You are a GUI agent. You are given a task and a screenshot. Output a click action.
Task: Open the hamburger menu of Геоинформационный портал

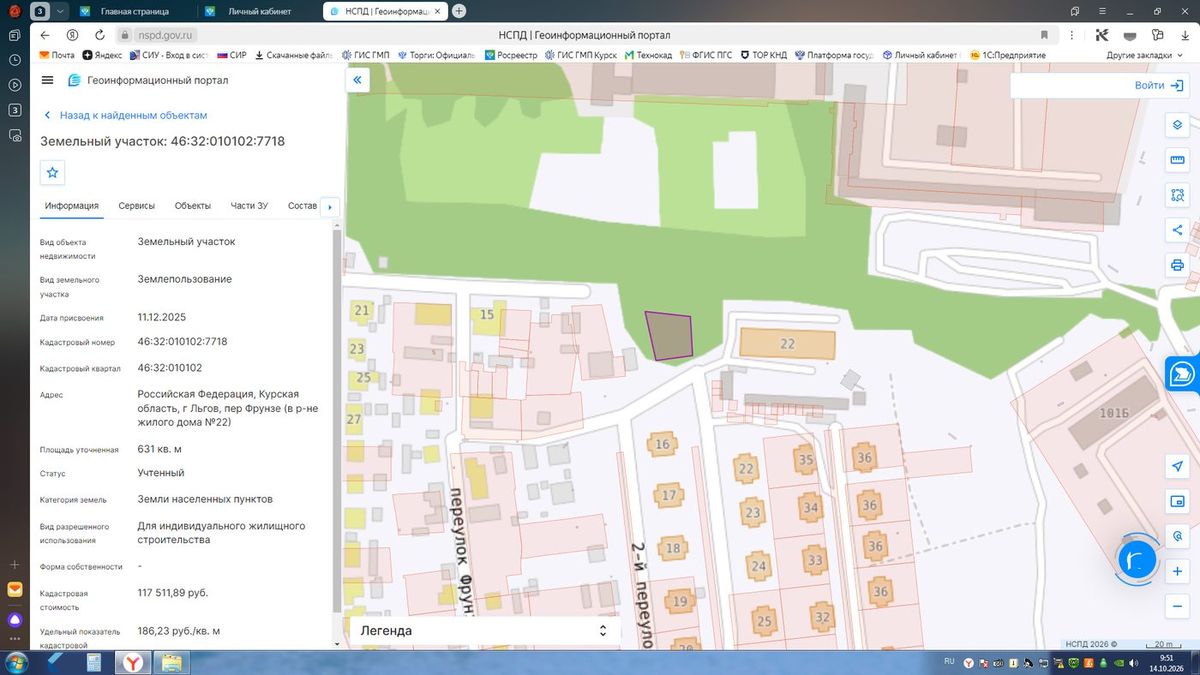(x=47, y=80)
